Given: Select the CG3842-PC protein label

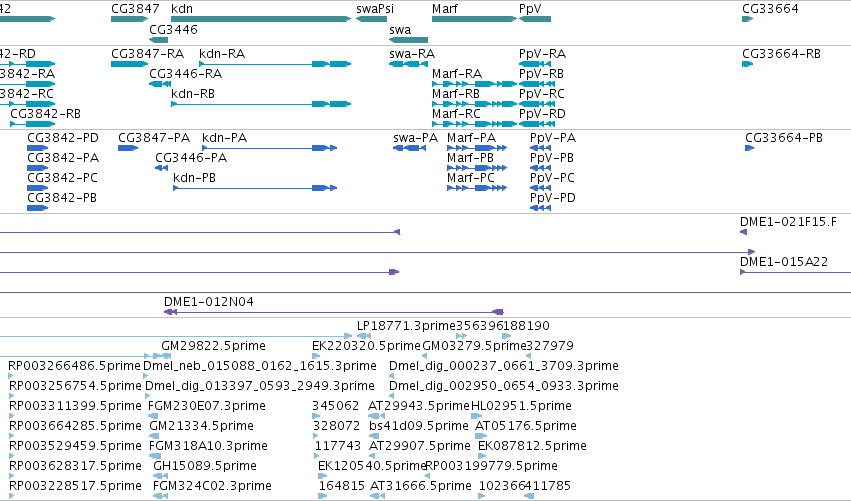Looking at the screenshot, I should 62,178.
